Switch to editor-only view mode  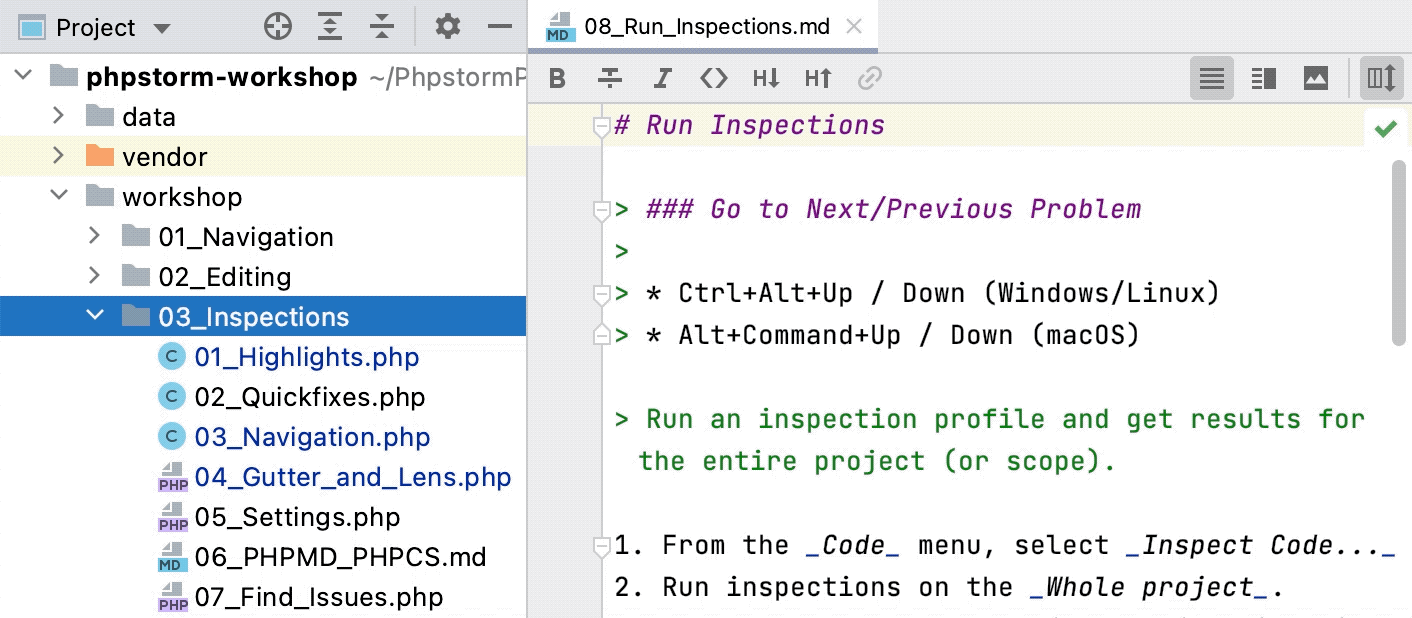[x=1211, y=78]
